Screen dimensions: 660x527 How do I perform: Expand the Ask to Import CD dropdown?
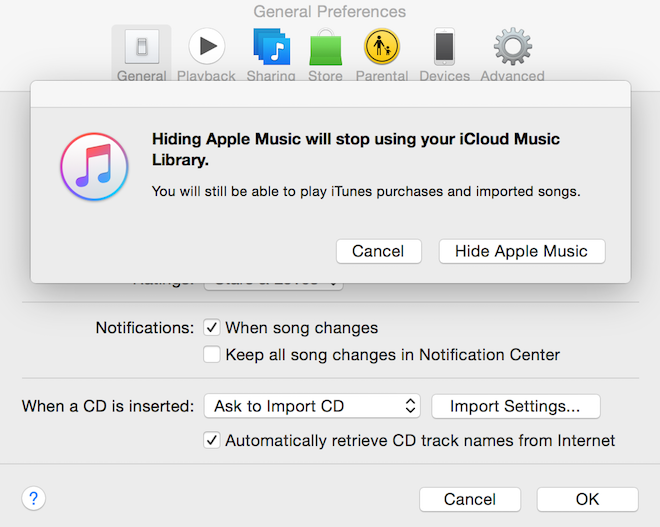(x=311, y=406)
